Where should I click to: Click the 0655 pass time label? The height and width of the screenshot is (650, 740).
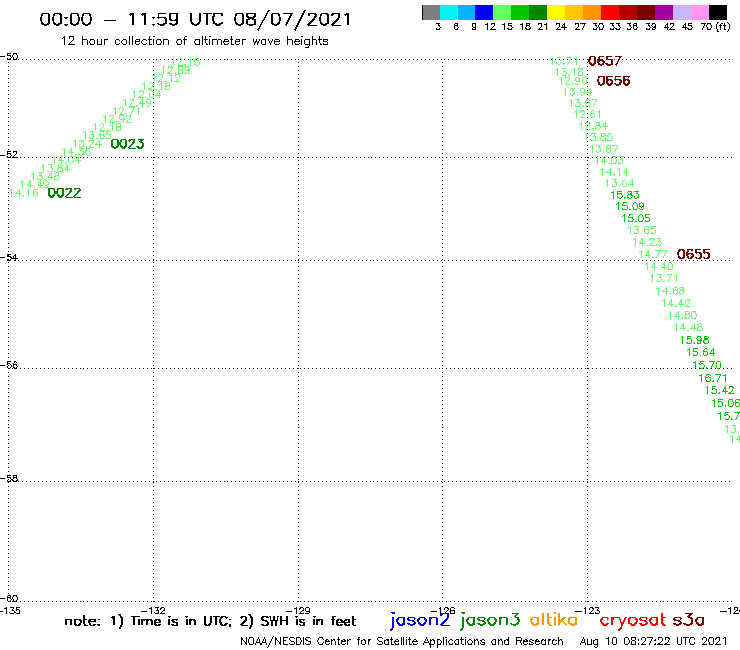(693, 254)
